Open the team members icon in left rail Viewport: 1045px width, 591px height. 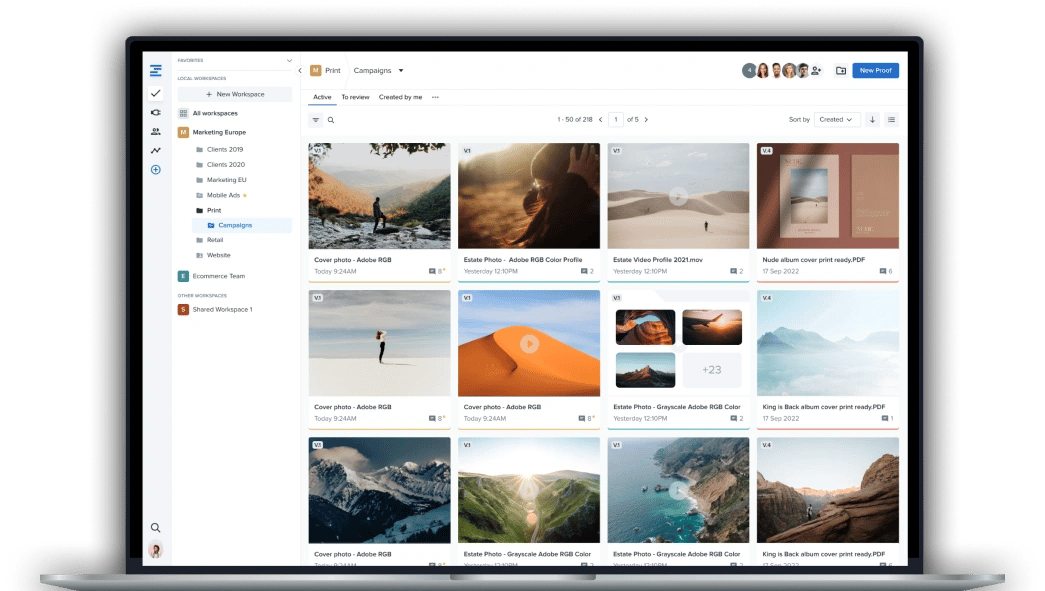(155, 132)
